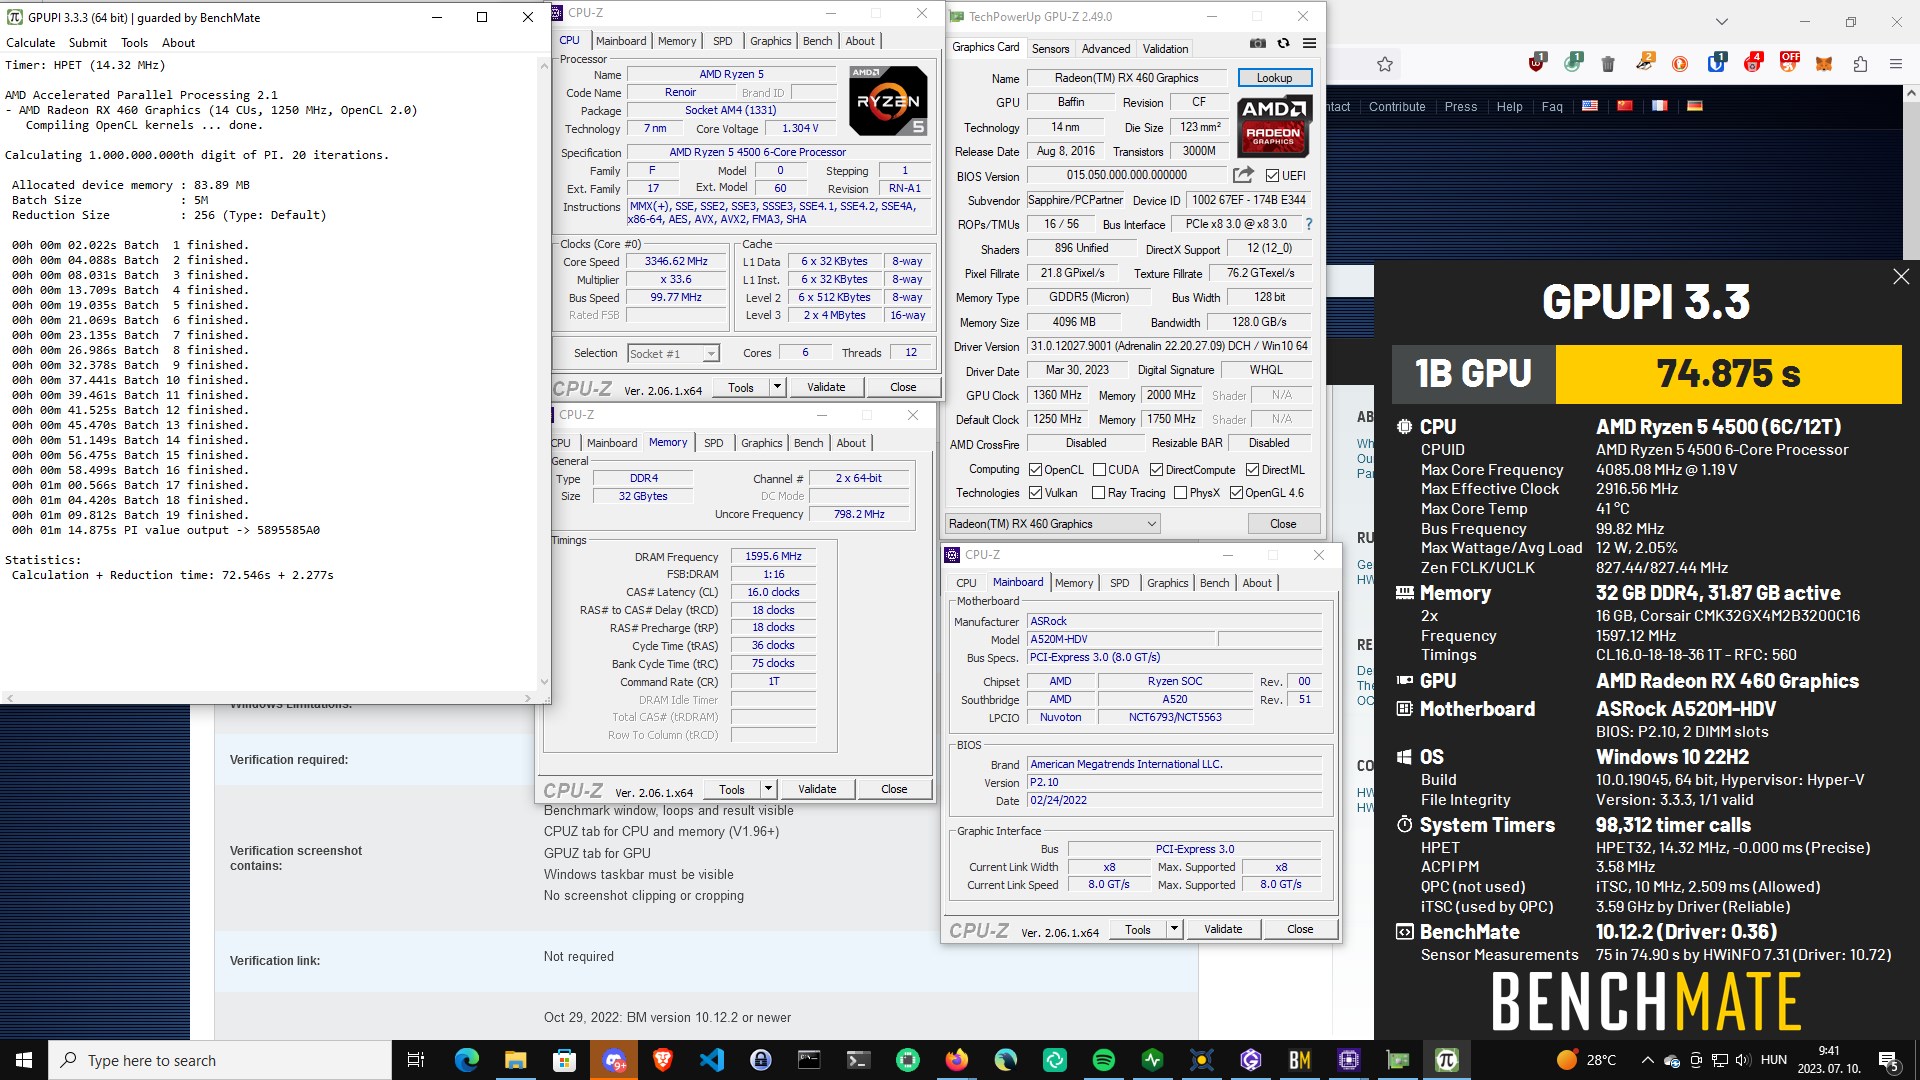Switch to the Advanced tab in GPU-Z
The width and height of the screenshot is (1920, 1080).
pyautogui.click(x=1106, y=48)
